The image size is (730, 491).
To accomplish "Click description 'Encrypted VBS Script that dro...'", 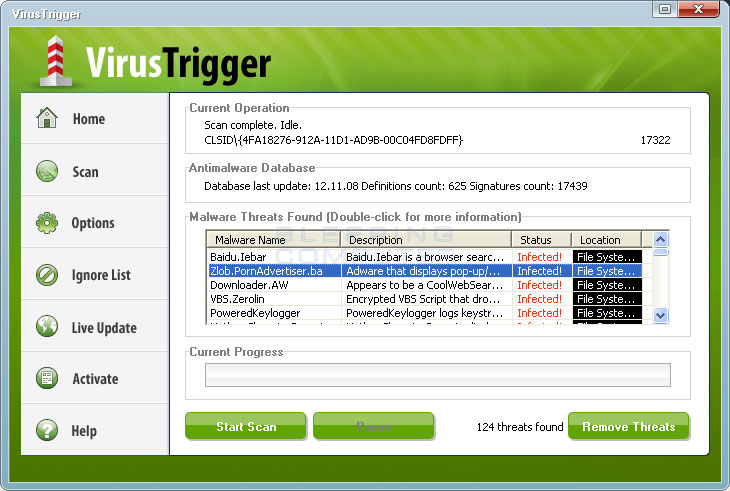I will click(x=423, y=299).
